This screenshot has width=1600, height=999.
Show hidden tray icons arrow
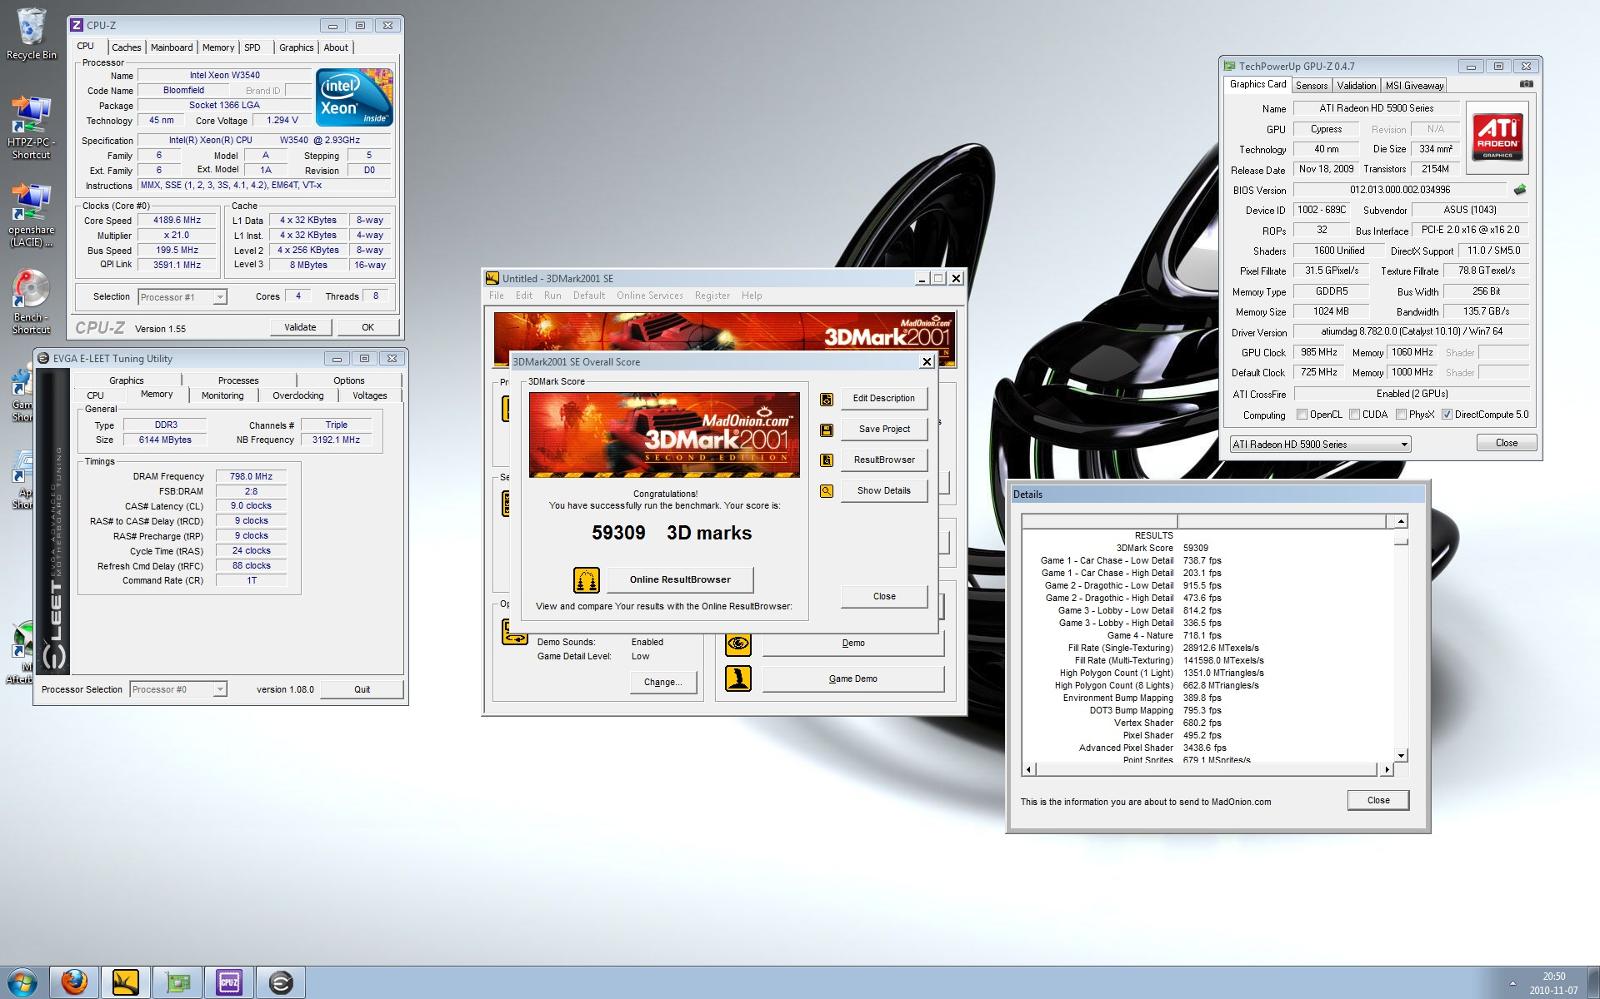[1511, 984]
